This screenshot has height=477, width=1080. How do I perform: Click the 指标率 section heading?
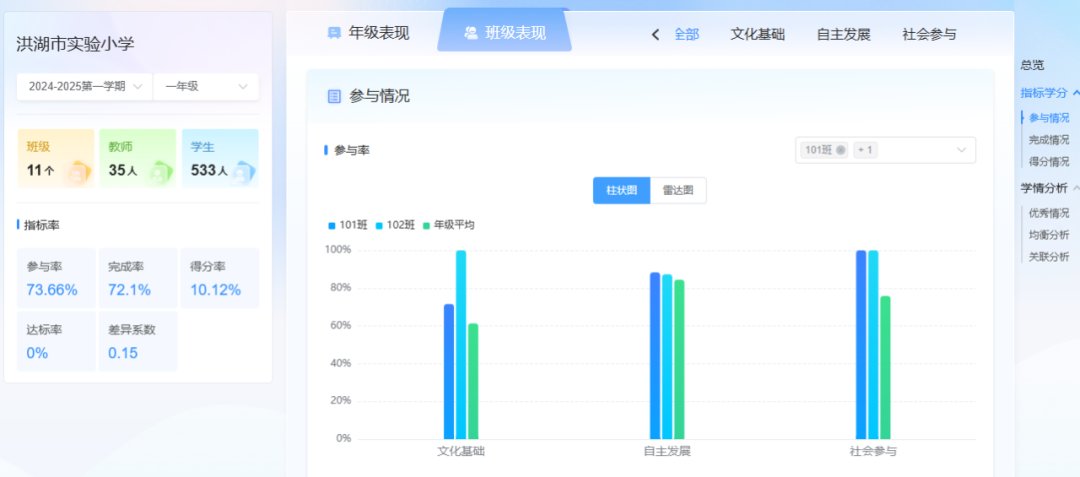(42, 224)
